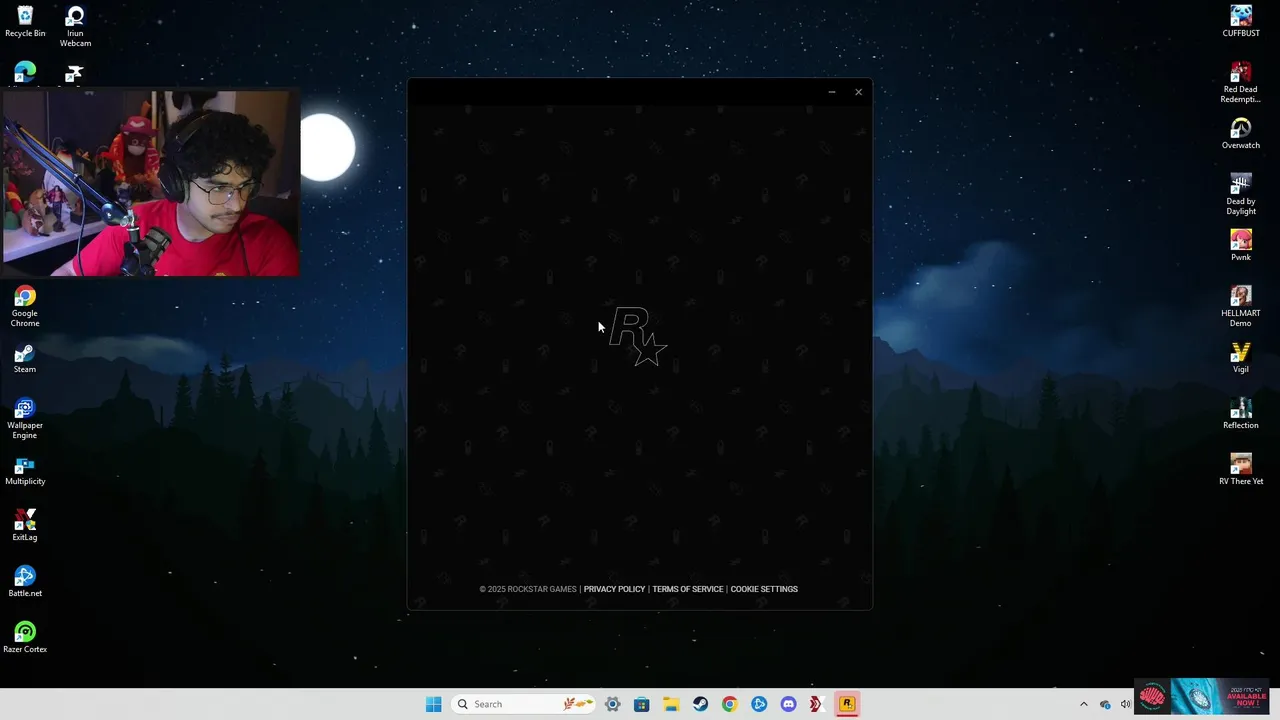The image size is (1280, 720).
Task: Open Steam from the taskbar
Action: [700, 704]
